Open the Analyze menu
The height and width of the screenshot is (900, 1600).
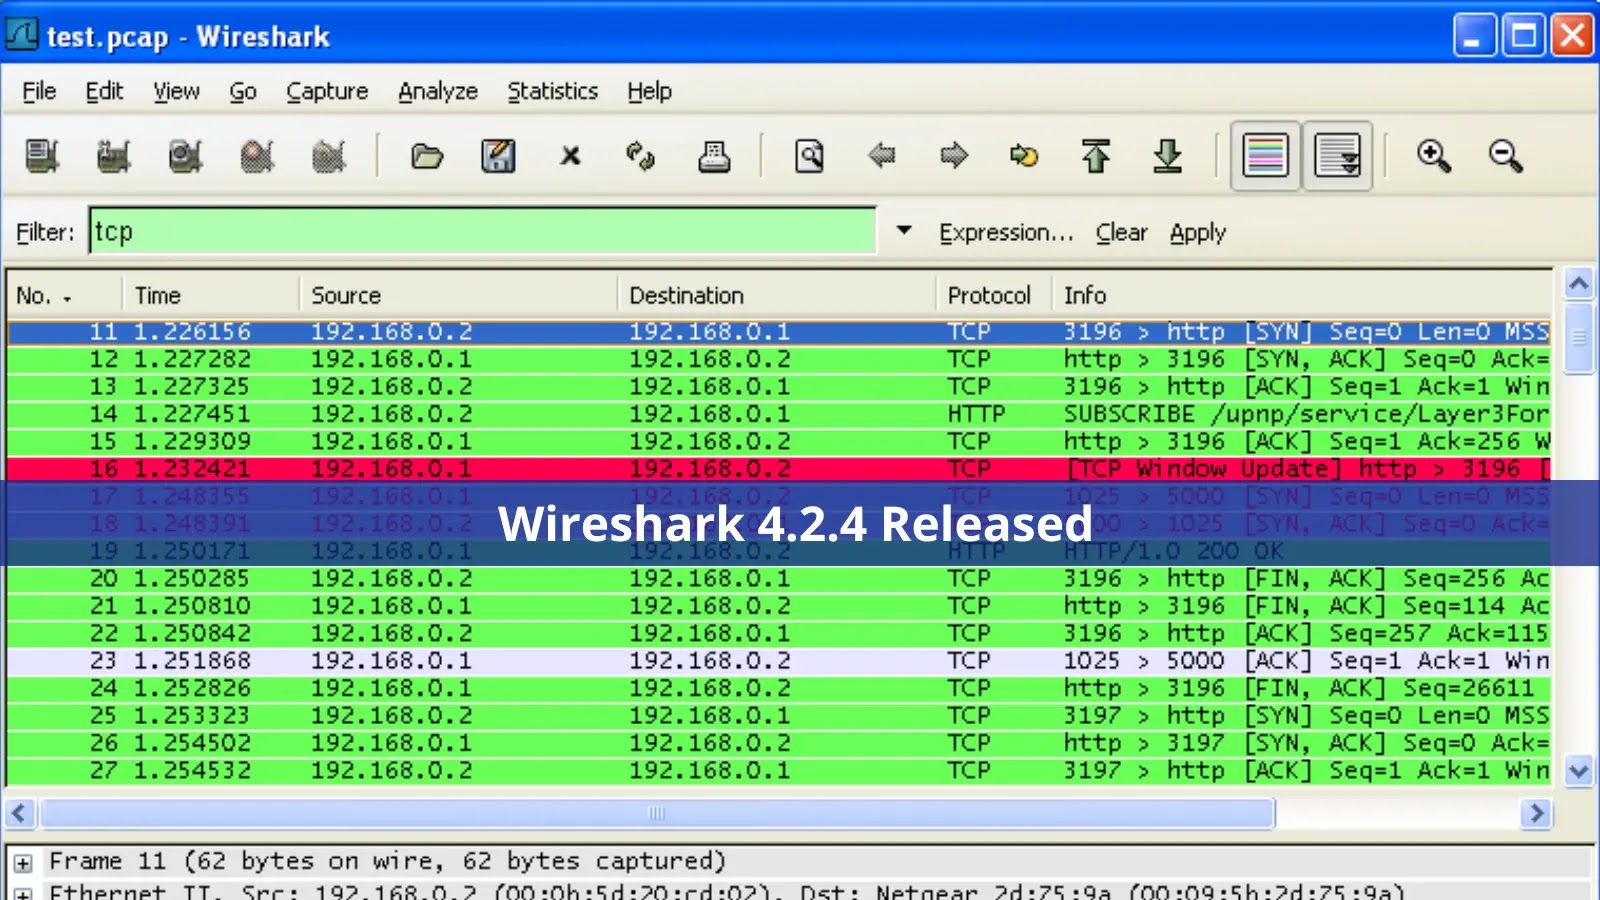(438, 91)
